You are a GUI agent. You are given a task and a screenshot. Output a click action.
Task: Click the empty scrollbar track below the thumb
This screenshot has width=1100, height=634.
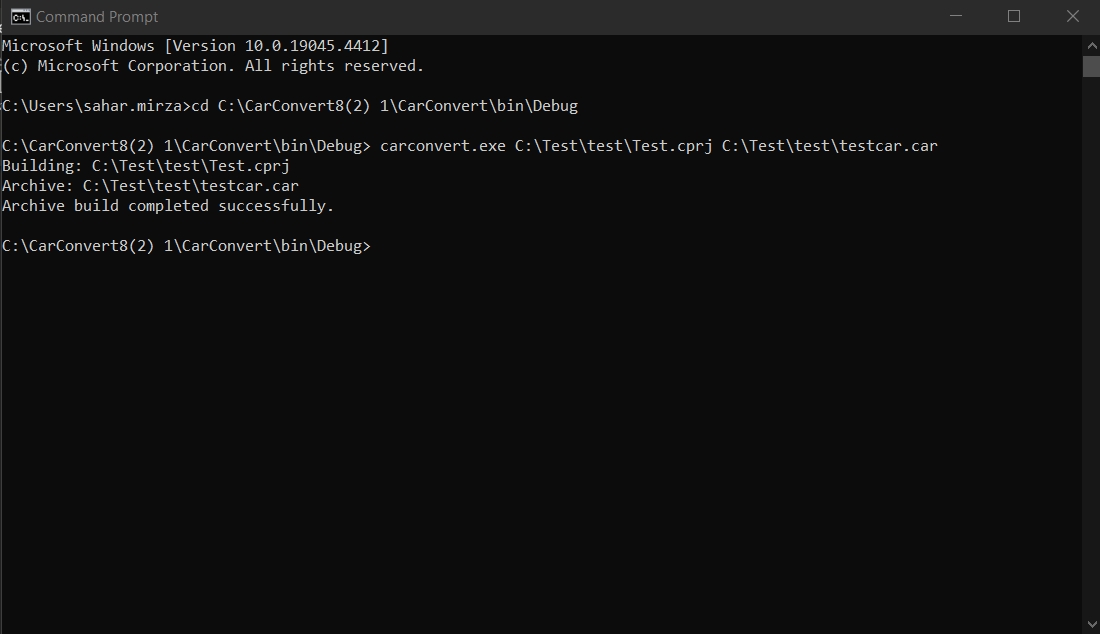pyautogui.click(x=1091, y=350)
